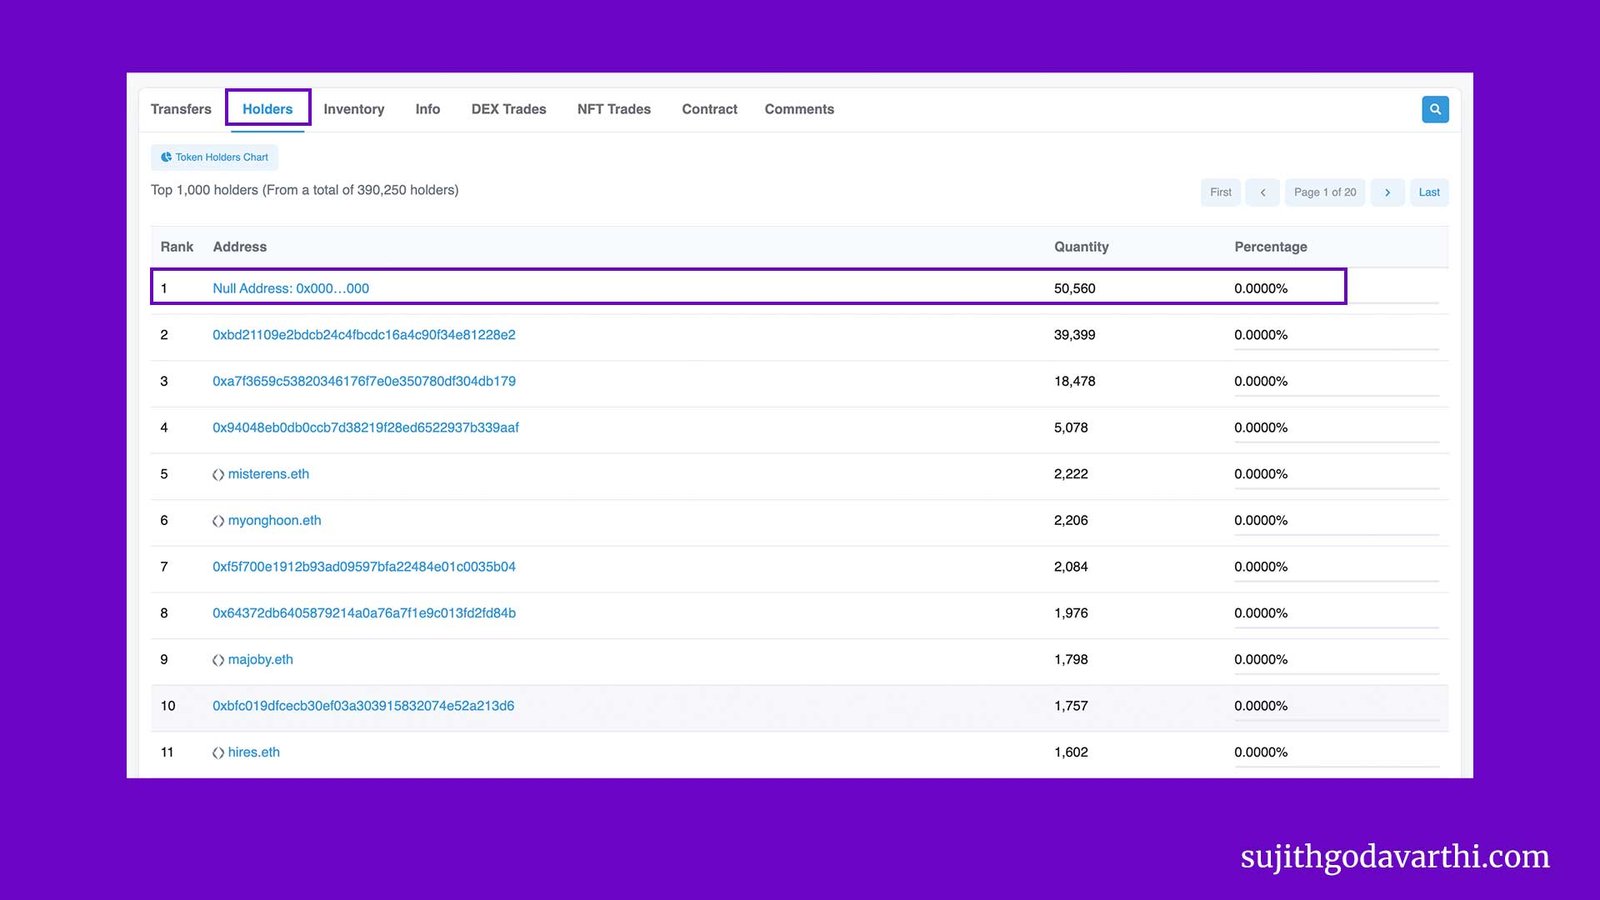The width and height of the screenshot is (1600, 900).
Task: Open the Null Address holder details
Action: (x=291, y=288)
